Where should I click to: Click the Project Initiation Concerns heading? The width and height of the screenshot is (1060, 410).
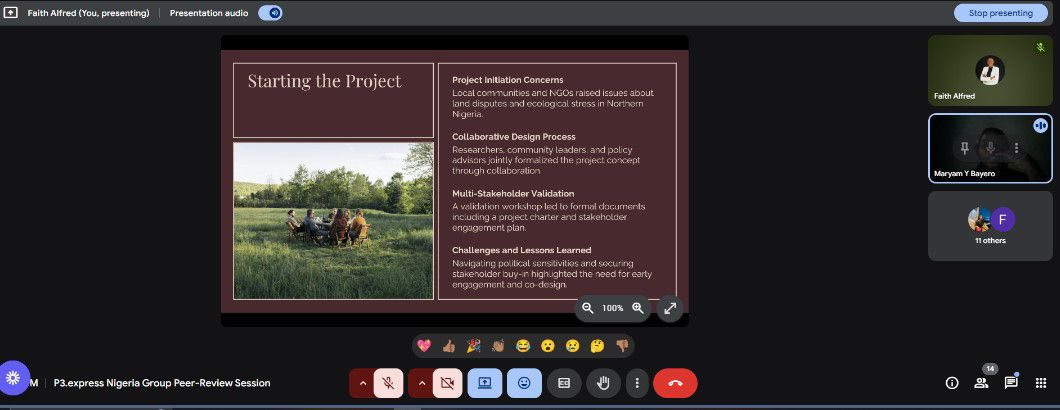point(508,80)
